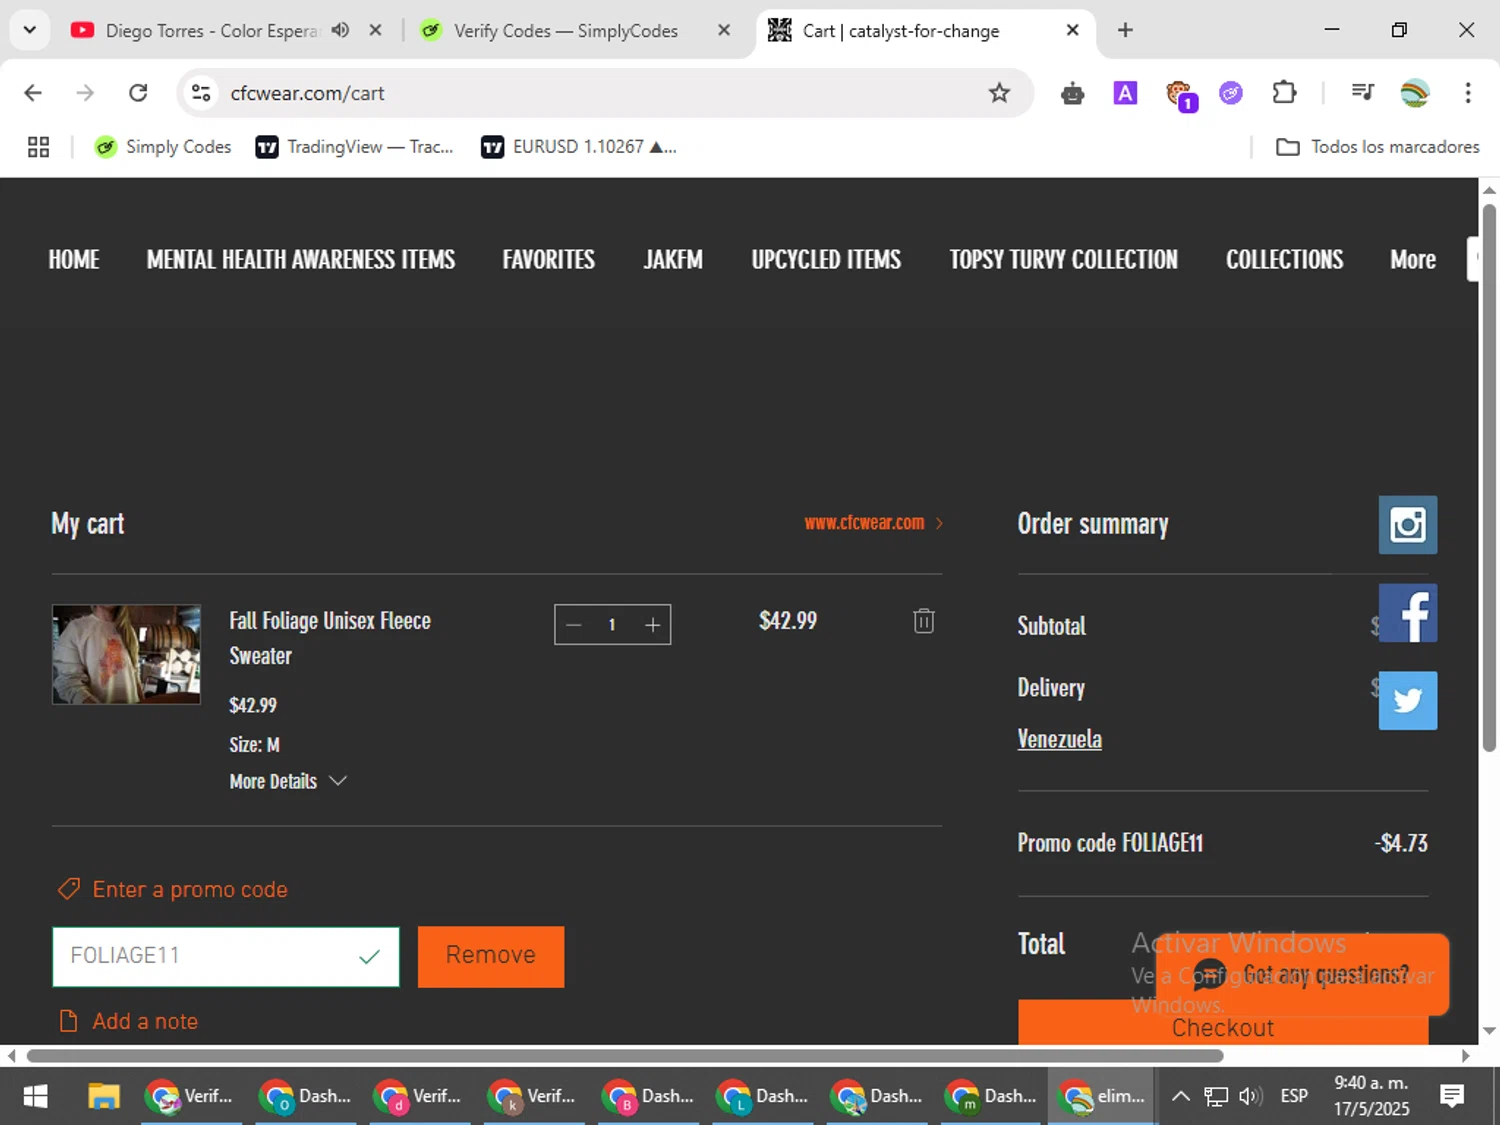Open the EURUSD bookmark
1500x1125 pixels.
[579, 147]
